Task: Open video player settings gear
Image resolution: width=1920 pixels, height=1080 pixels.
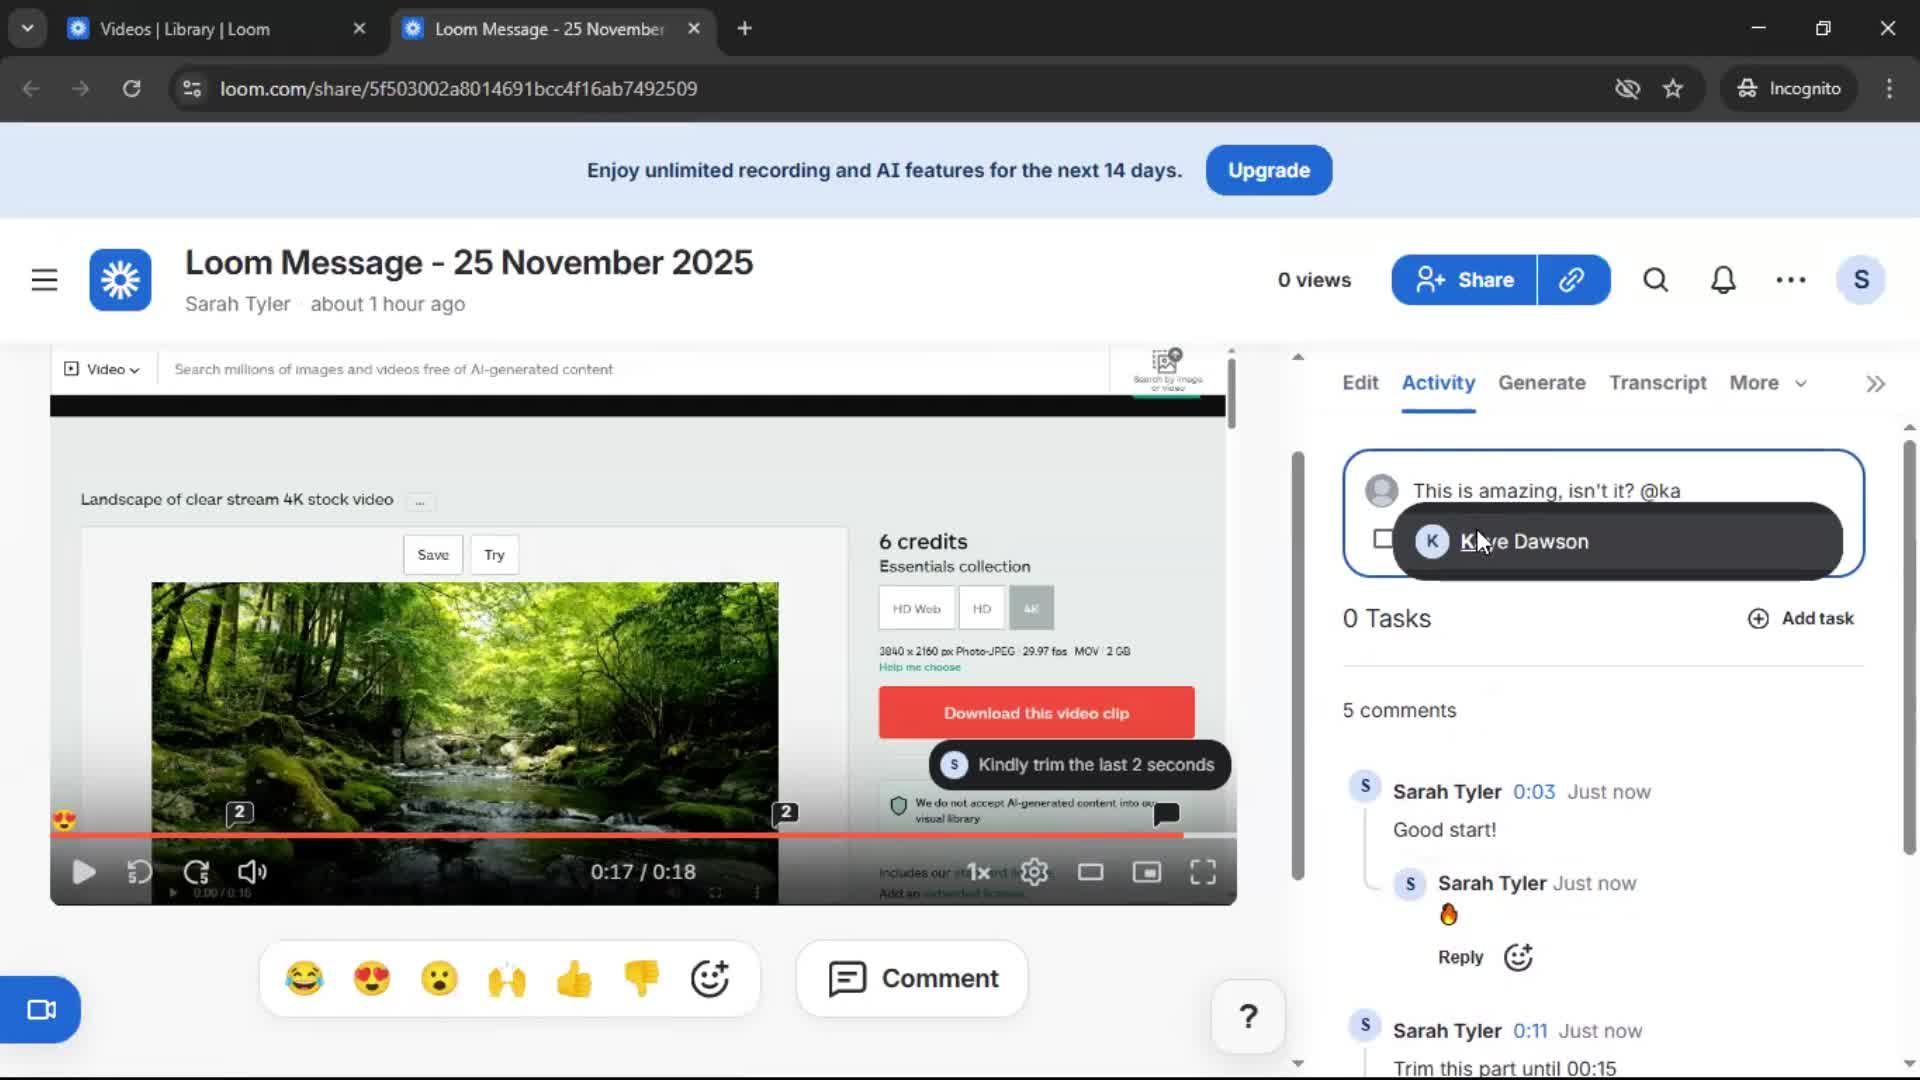Action: 1035,871
